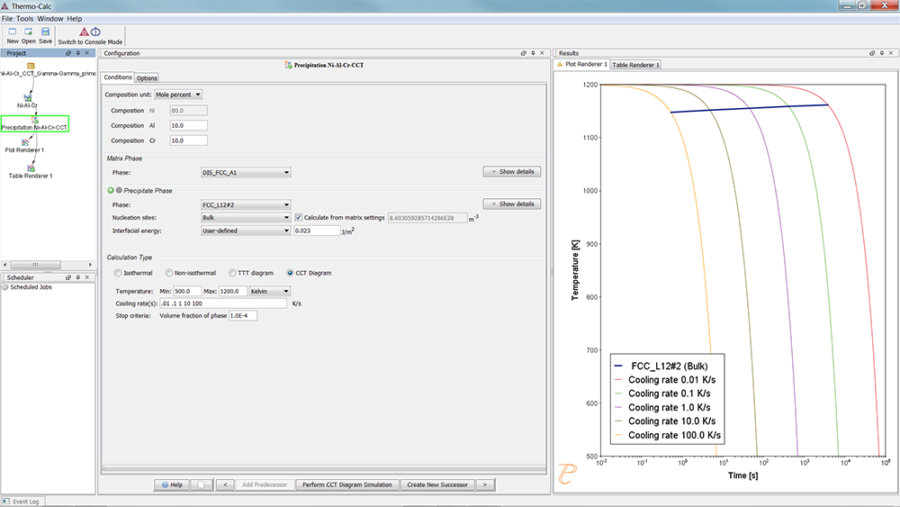Click the Save toolbar icon

coord(46,34)
